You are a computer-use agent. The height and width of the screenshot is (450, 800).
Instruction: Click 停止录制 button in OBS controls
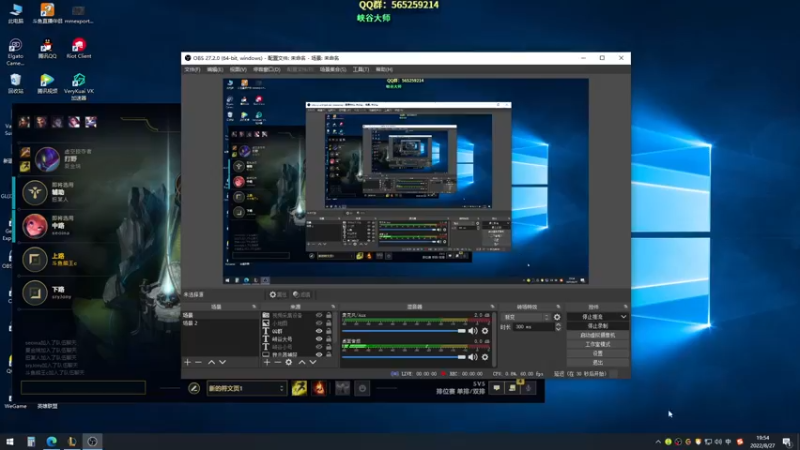coord(597,326)
